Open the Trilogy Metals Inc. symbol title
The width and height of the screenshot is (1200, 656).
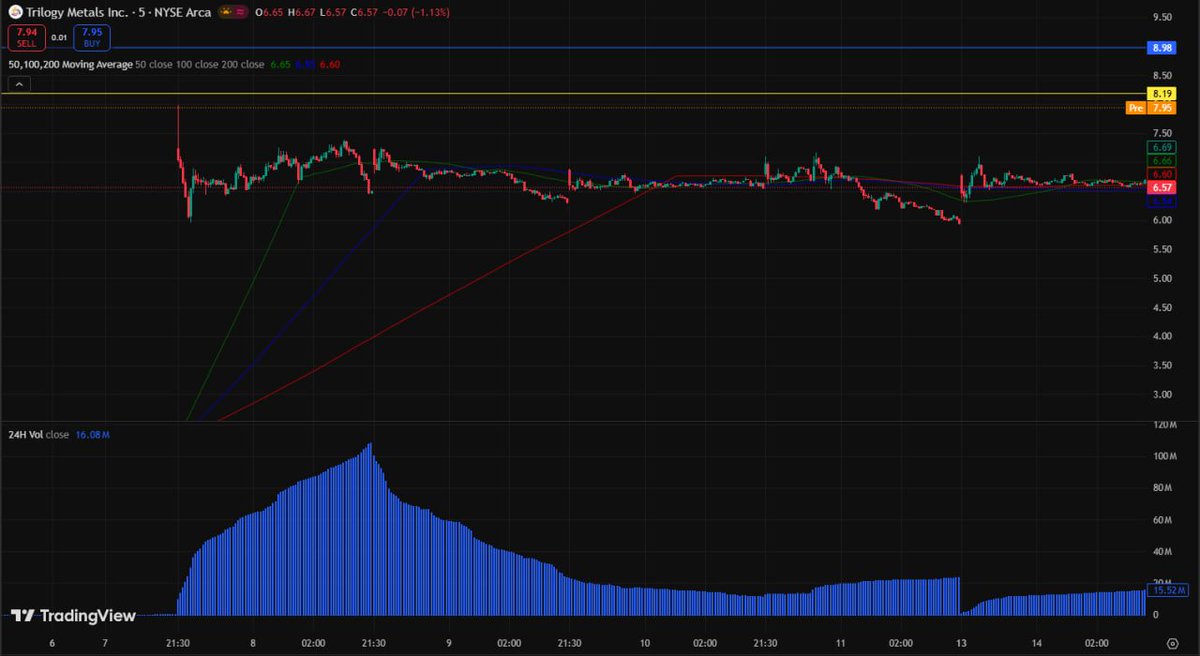click(x=77, y=12)
